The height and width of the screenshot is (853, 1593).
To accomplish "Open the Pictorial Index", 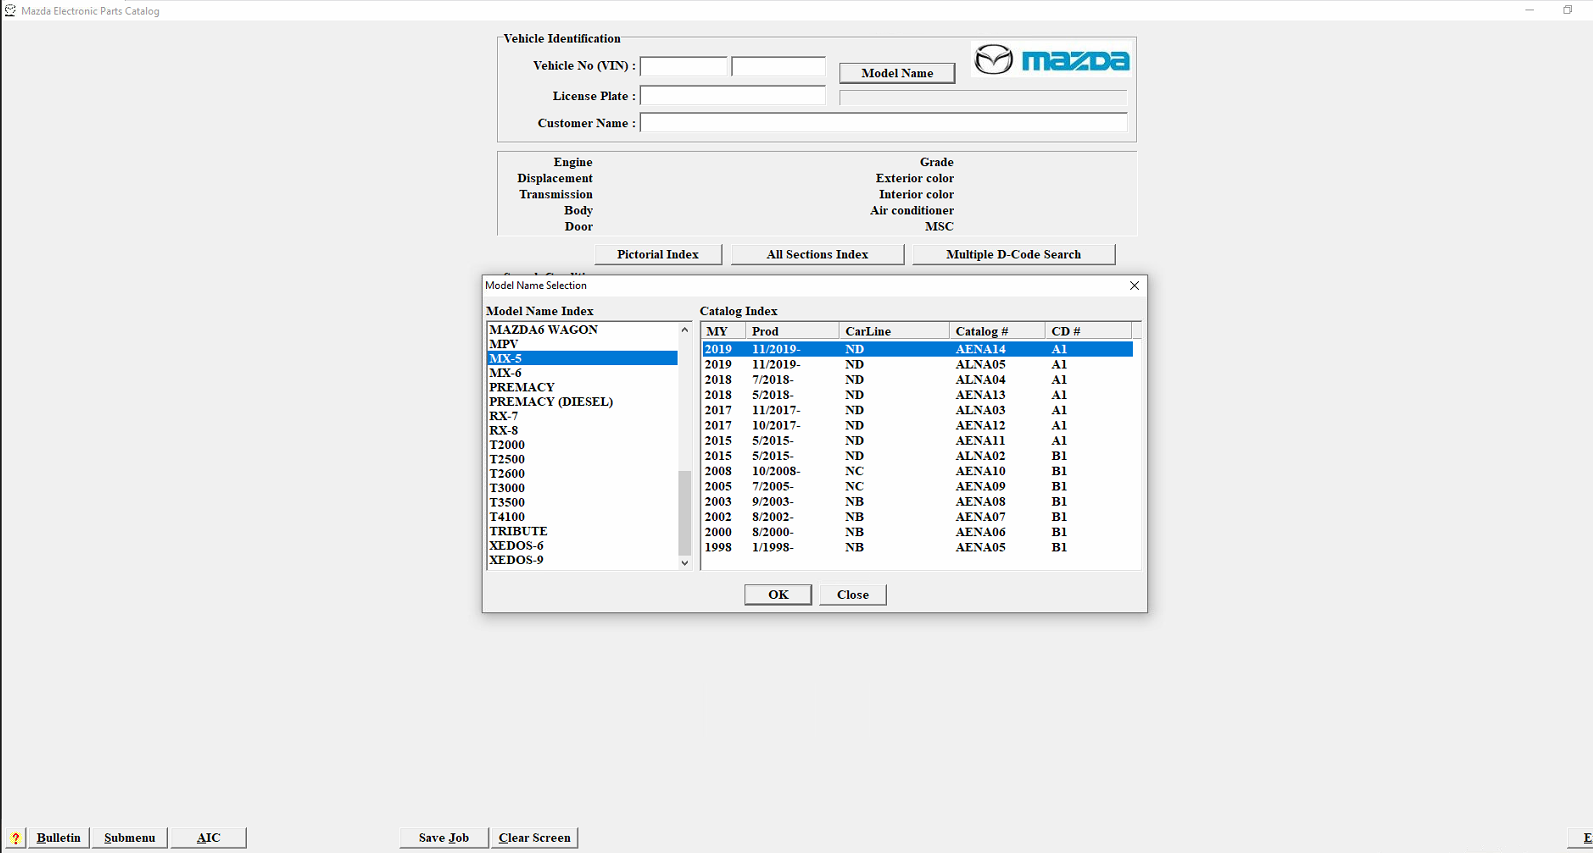I will pos(657,255).
